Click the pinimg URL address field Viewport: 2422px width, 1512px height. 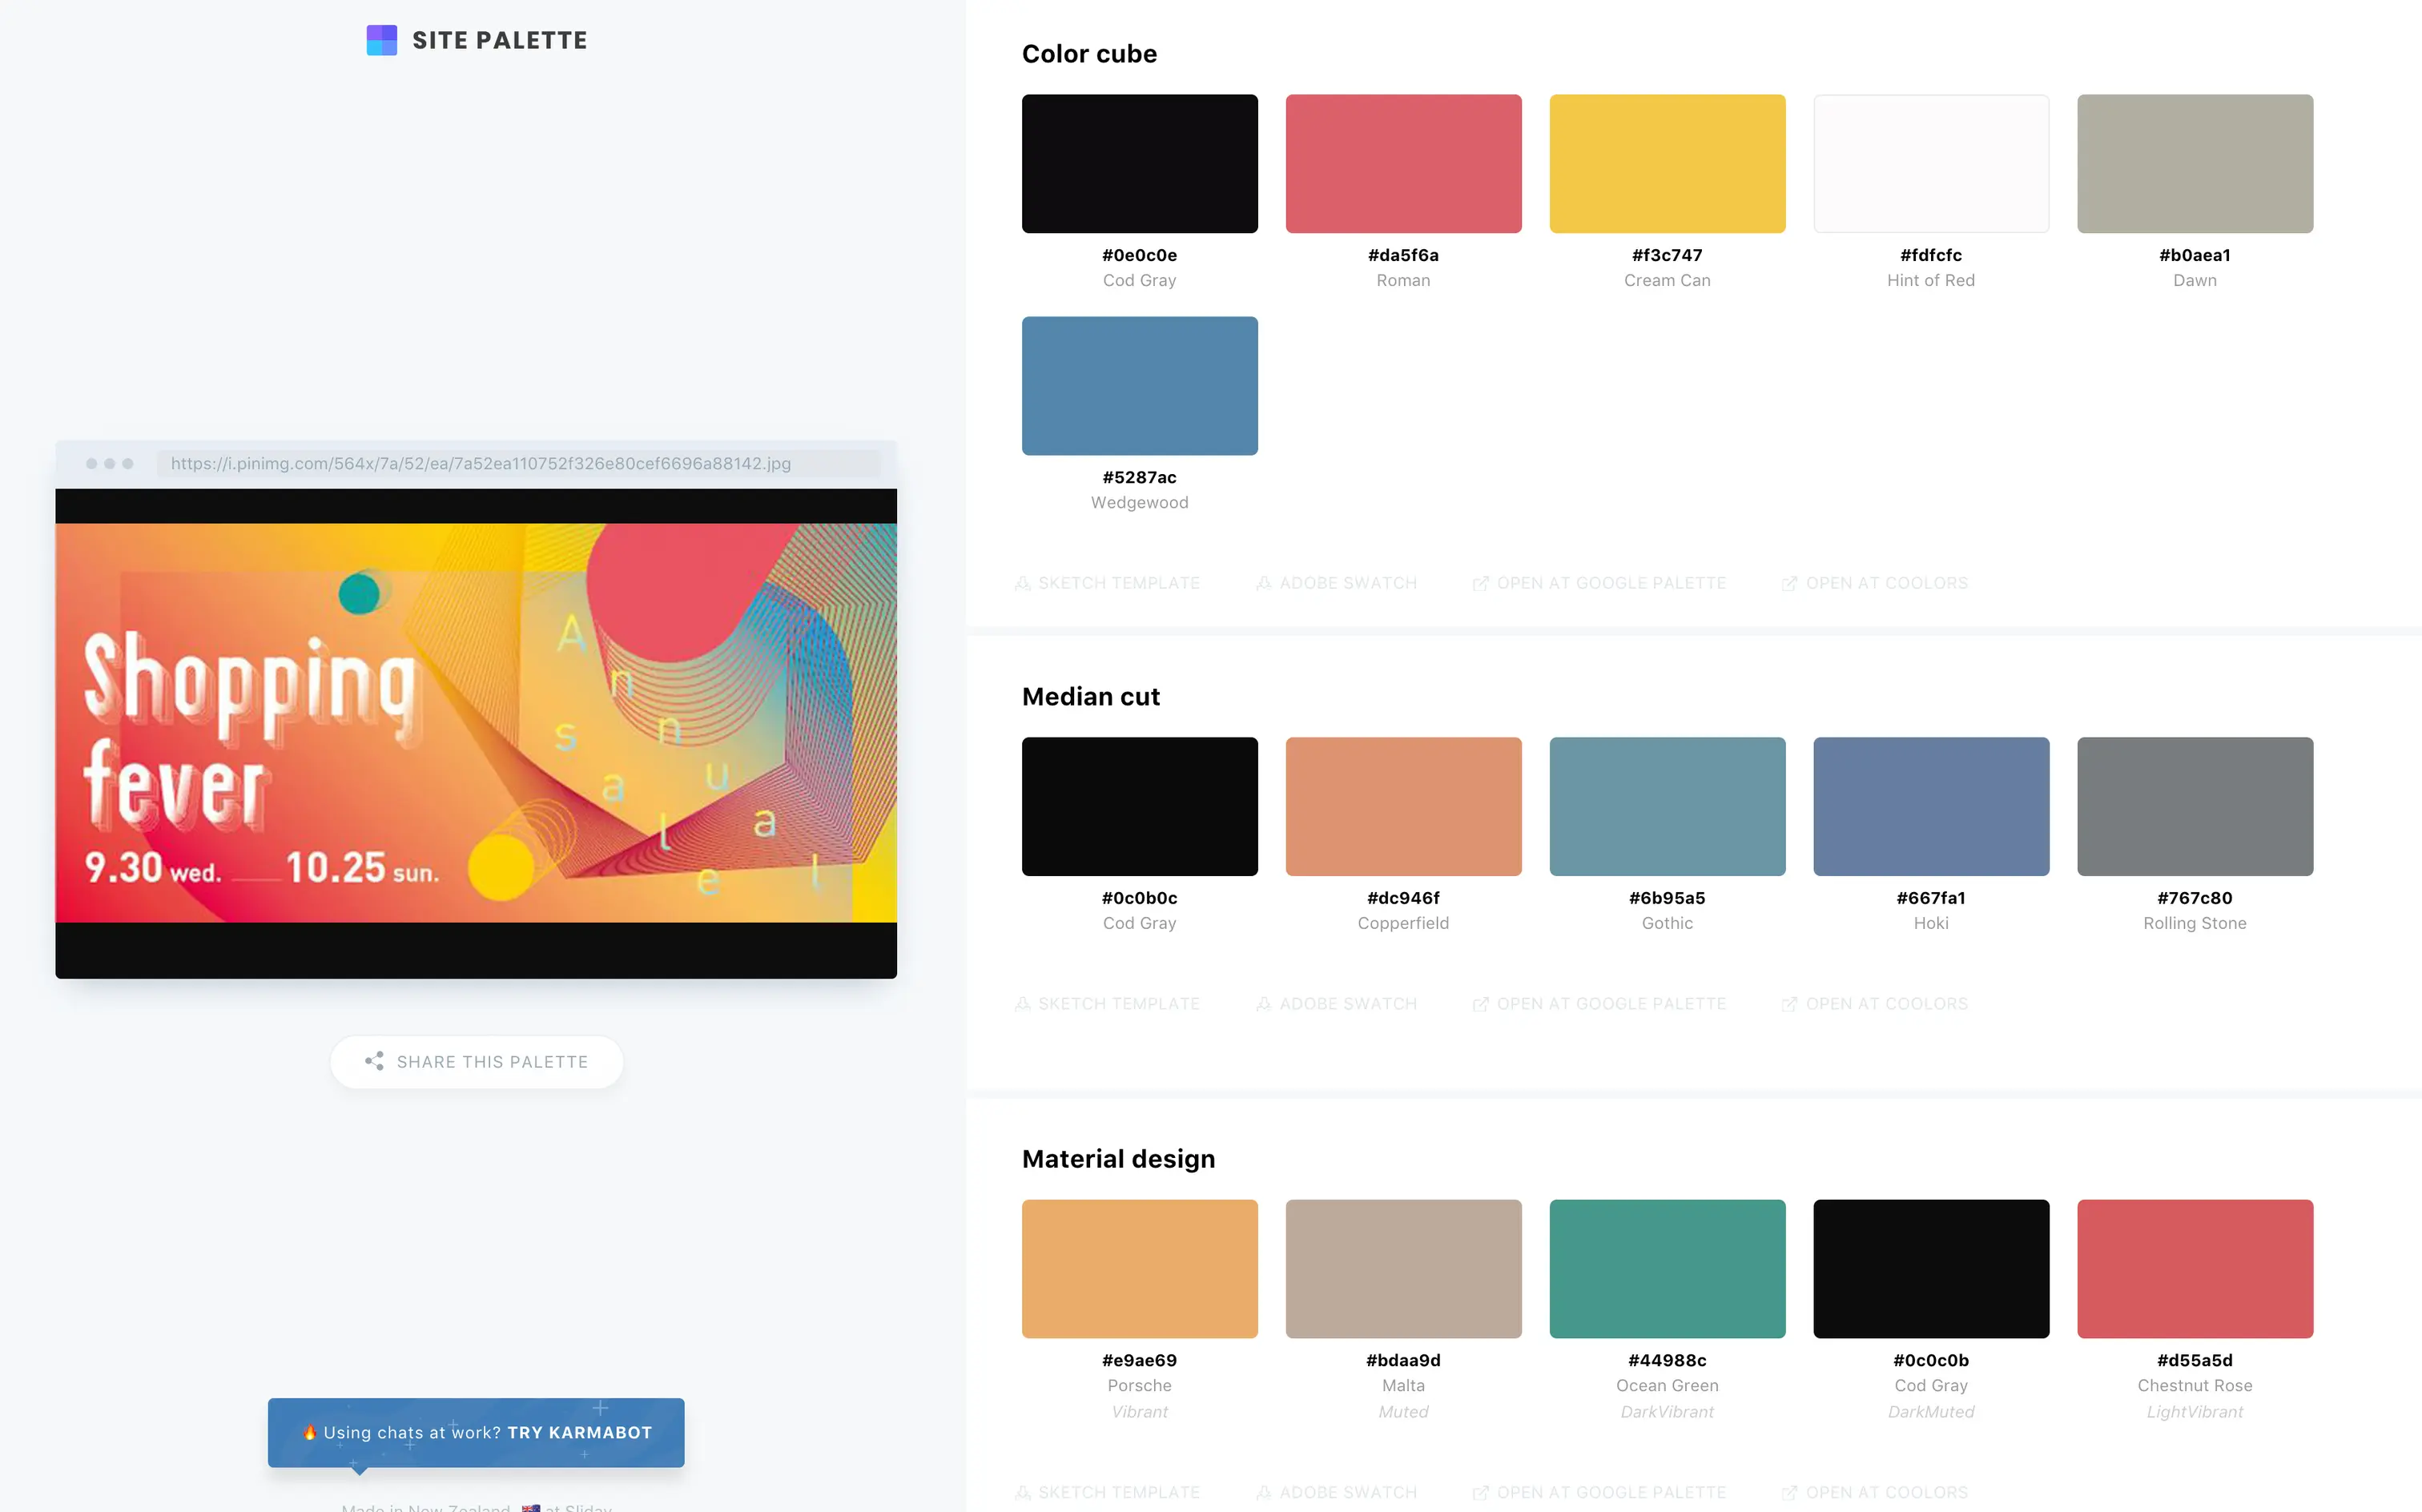click(x=518, y=464)
